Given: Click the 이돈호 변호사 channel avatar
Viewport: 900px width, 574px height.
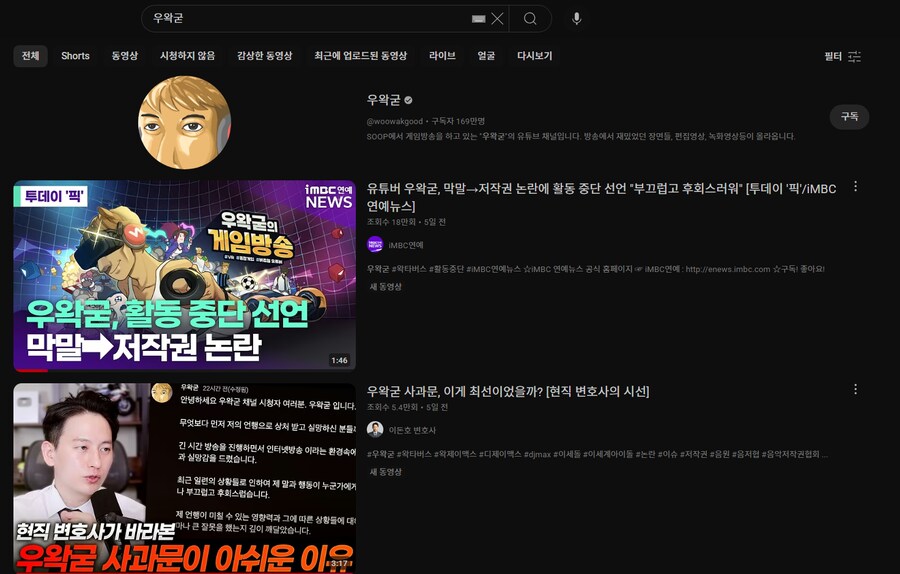Looking at the screenshot, I should coord(375,429).
